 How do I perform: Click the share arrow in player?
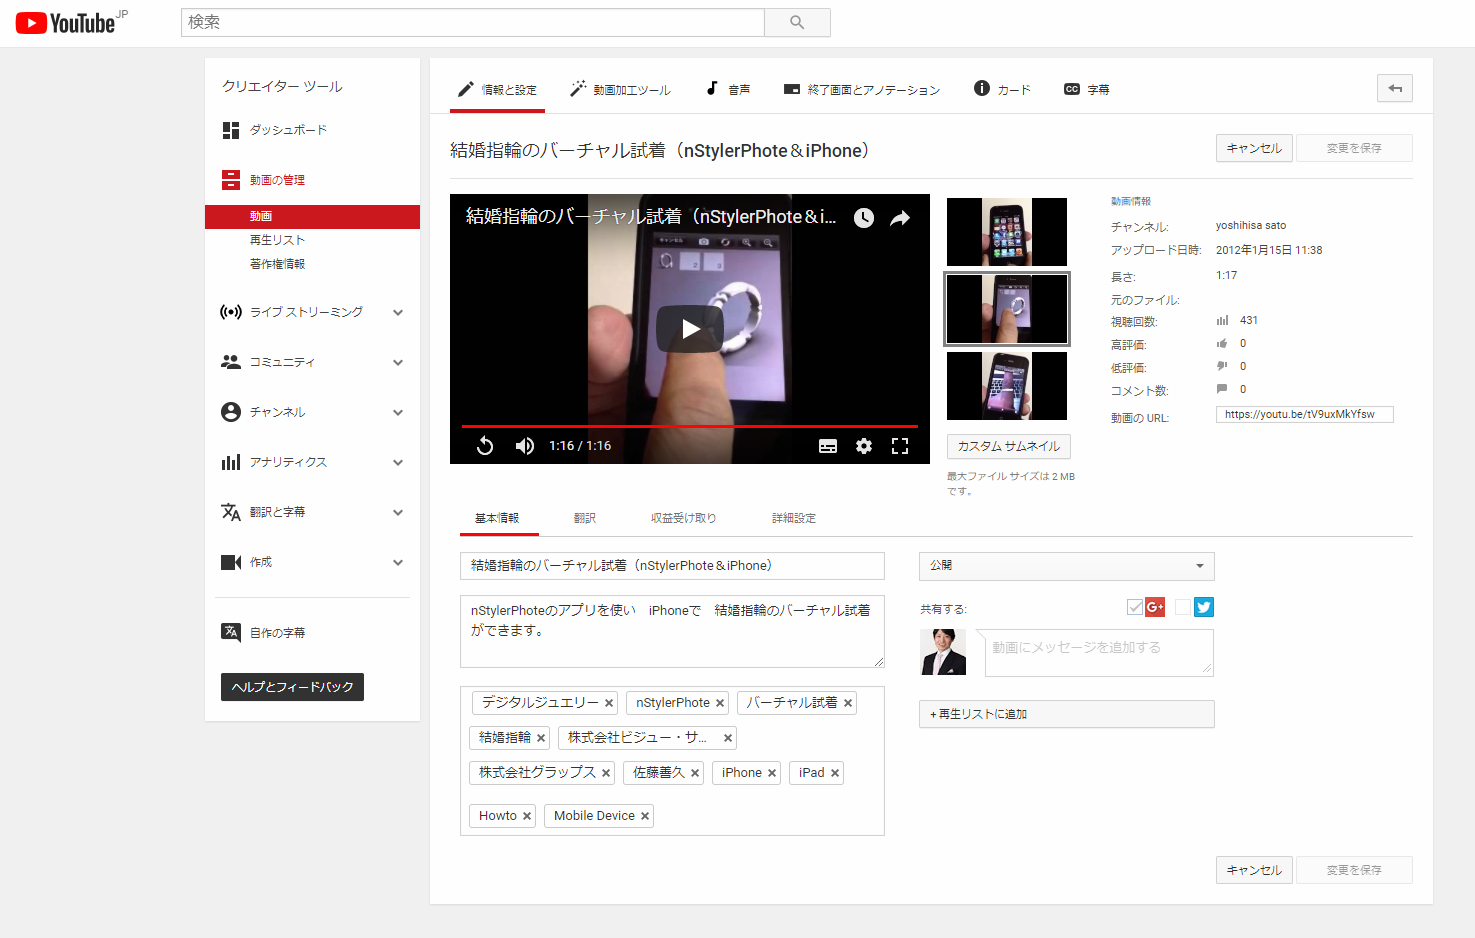pos(900,218)
